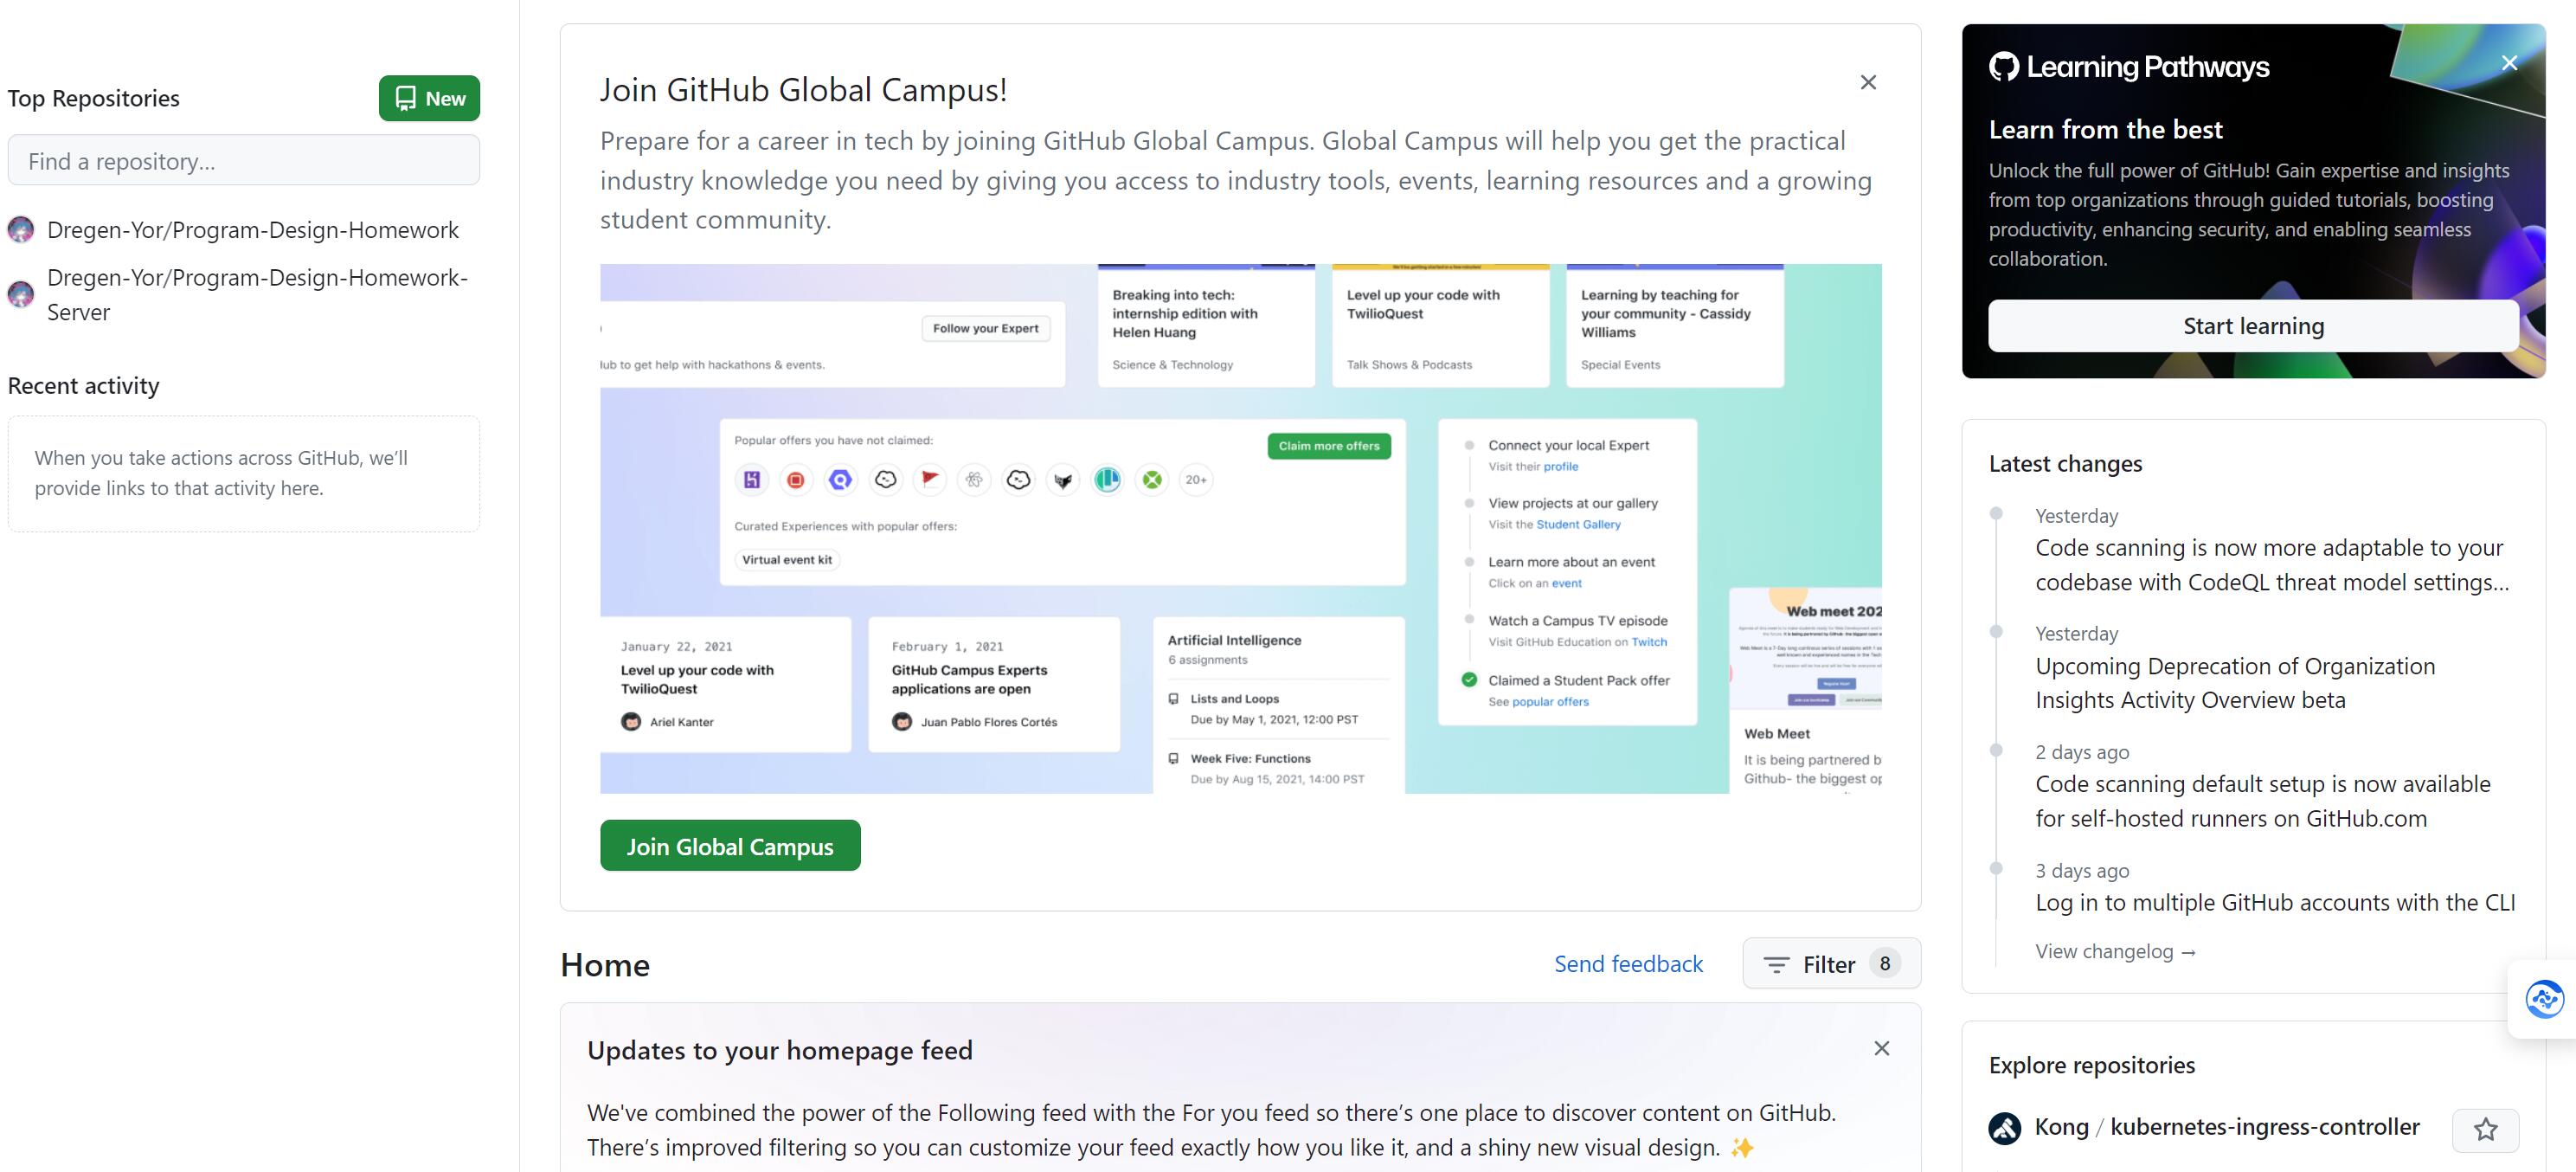Focus the Find a repository search field
Viewport: 2576px width, 1172px height.
tap(243, 161)
